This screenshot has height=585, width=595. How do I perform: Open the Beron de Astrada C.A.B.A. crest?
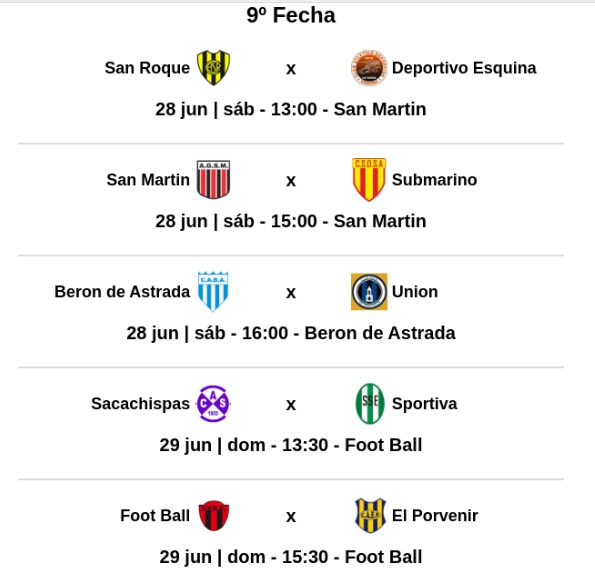click(213, 291)
